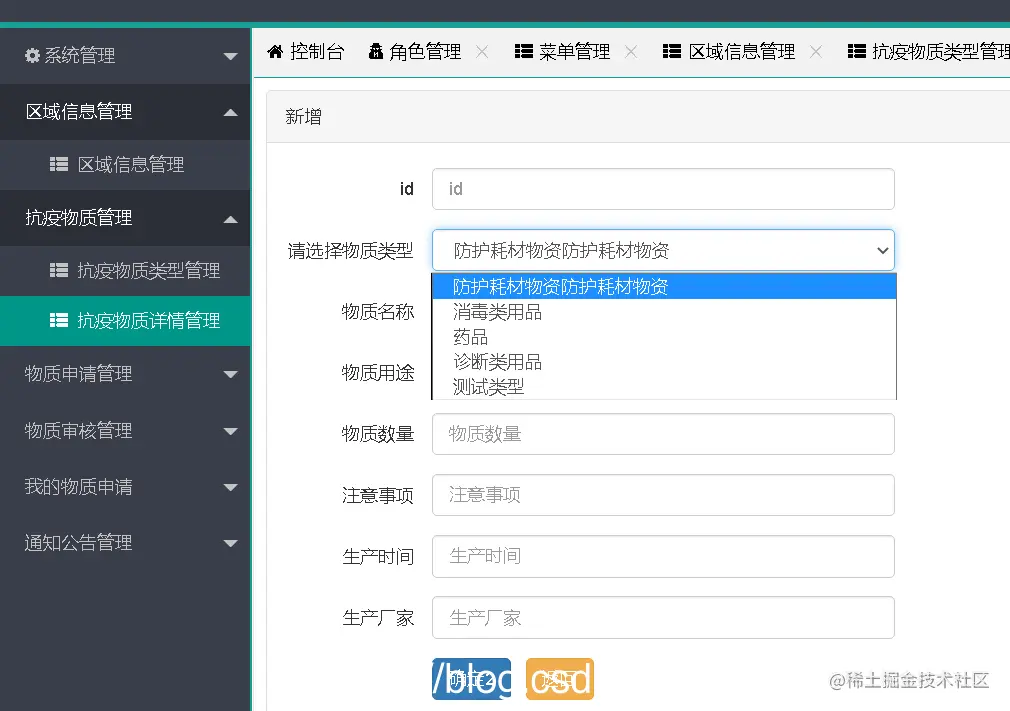Click the 新增 panel heading
This screenshot has width=1010, height=711.
303,117
